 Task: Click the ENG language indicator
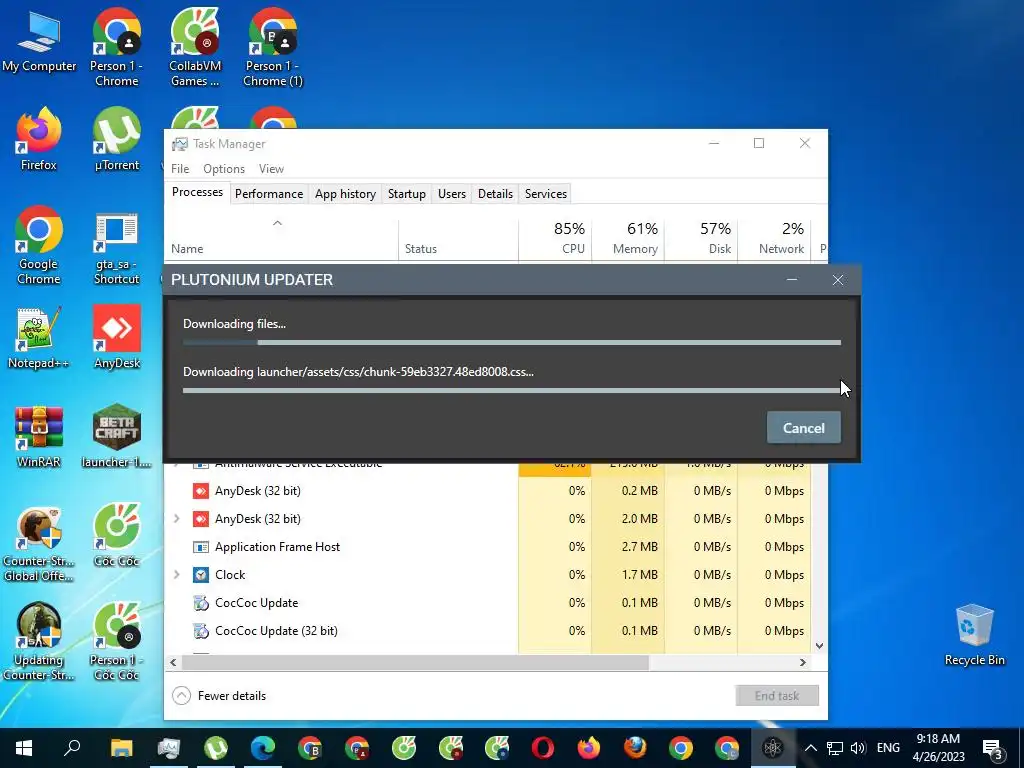tap(888, 748)
